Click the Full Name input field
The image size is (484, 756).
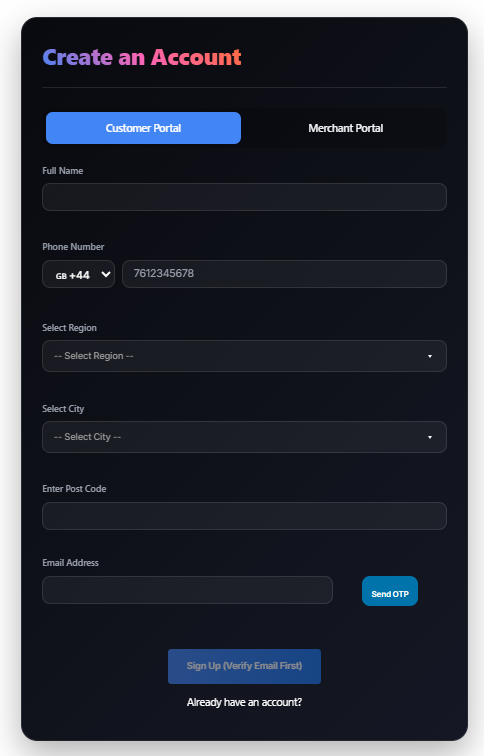coord(244,197)
